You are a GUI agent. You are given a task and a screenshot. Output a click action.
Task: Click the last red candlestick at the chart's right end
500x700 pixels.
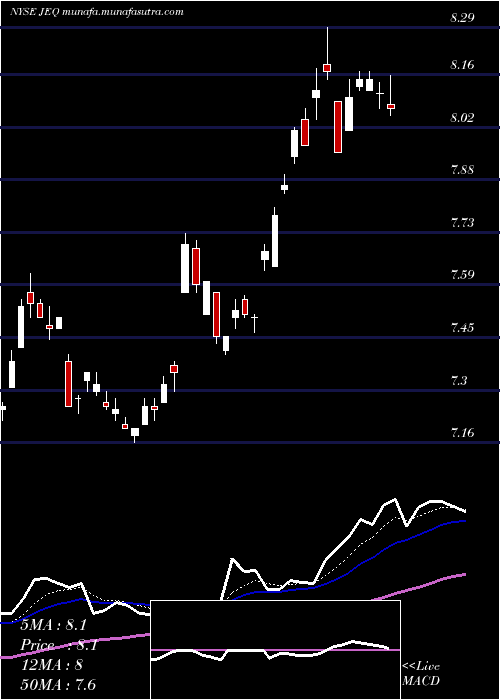pyautogui.click(x=391, y=96)
